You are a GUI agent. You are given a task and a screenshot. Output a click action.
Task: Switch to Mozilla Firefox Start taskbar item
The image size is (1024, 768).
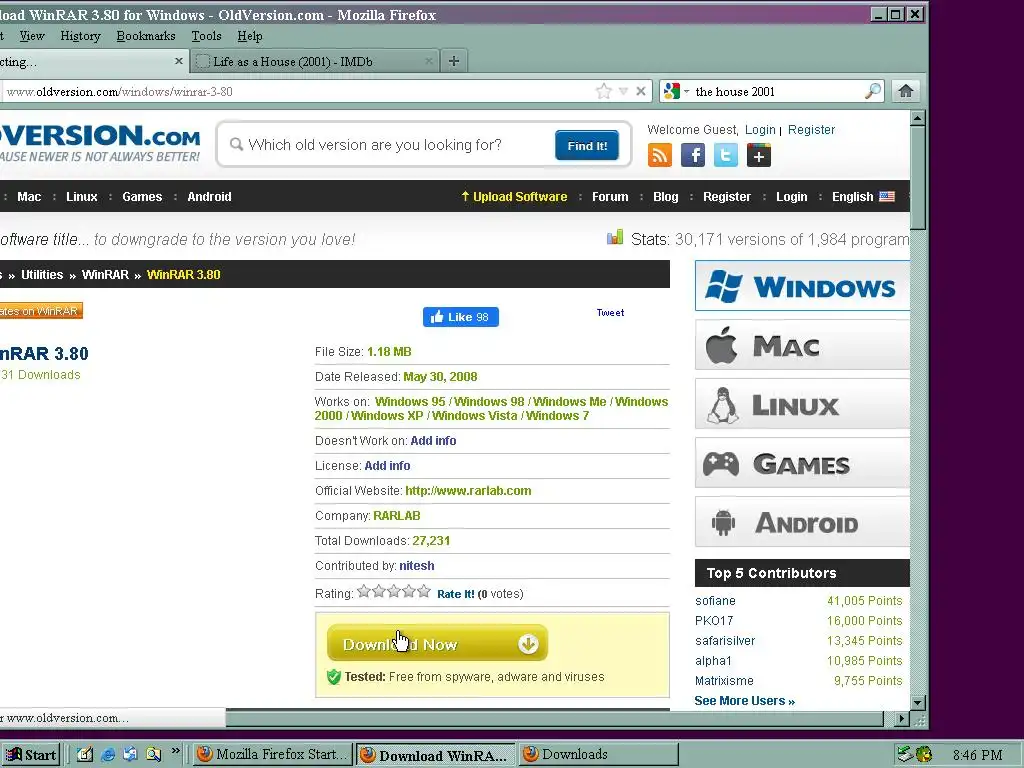point(272,754)
